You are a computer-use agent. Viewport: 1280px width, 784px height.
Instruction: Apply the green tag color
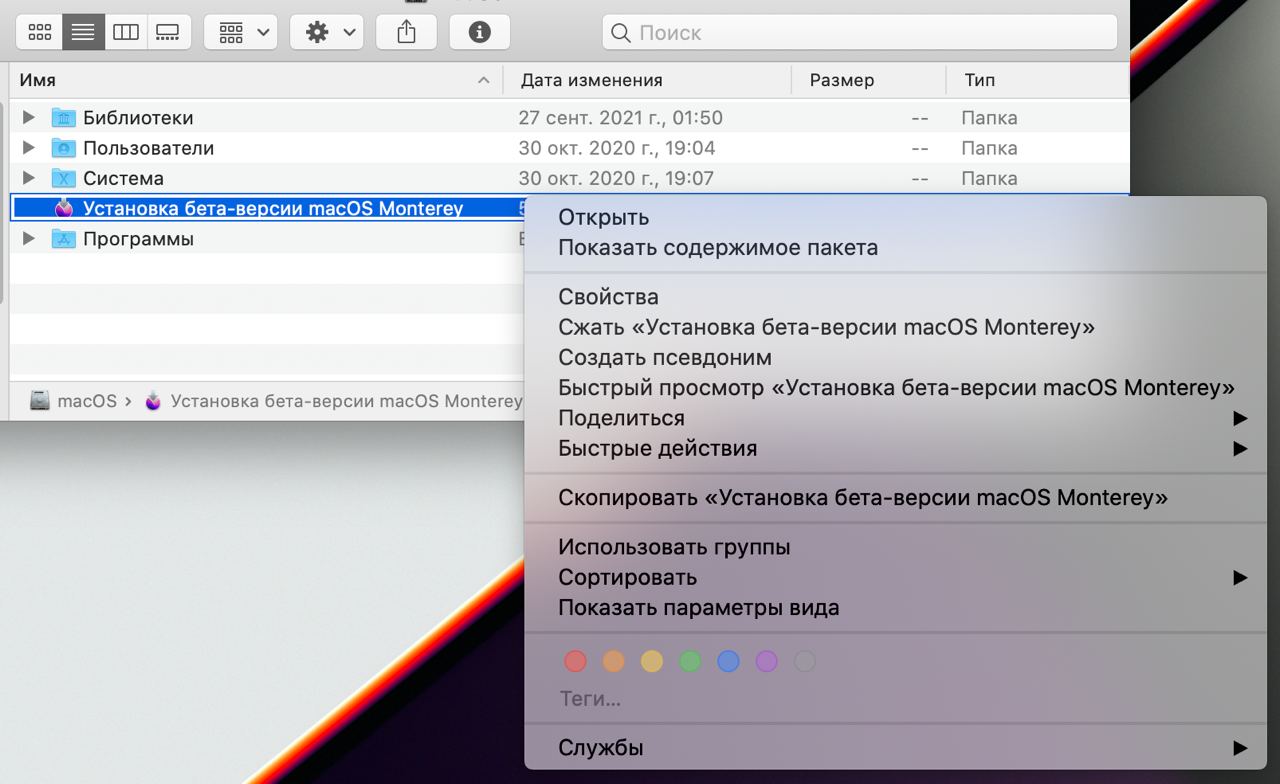[x=690, y=661]
